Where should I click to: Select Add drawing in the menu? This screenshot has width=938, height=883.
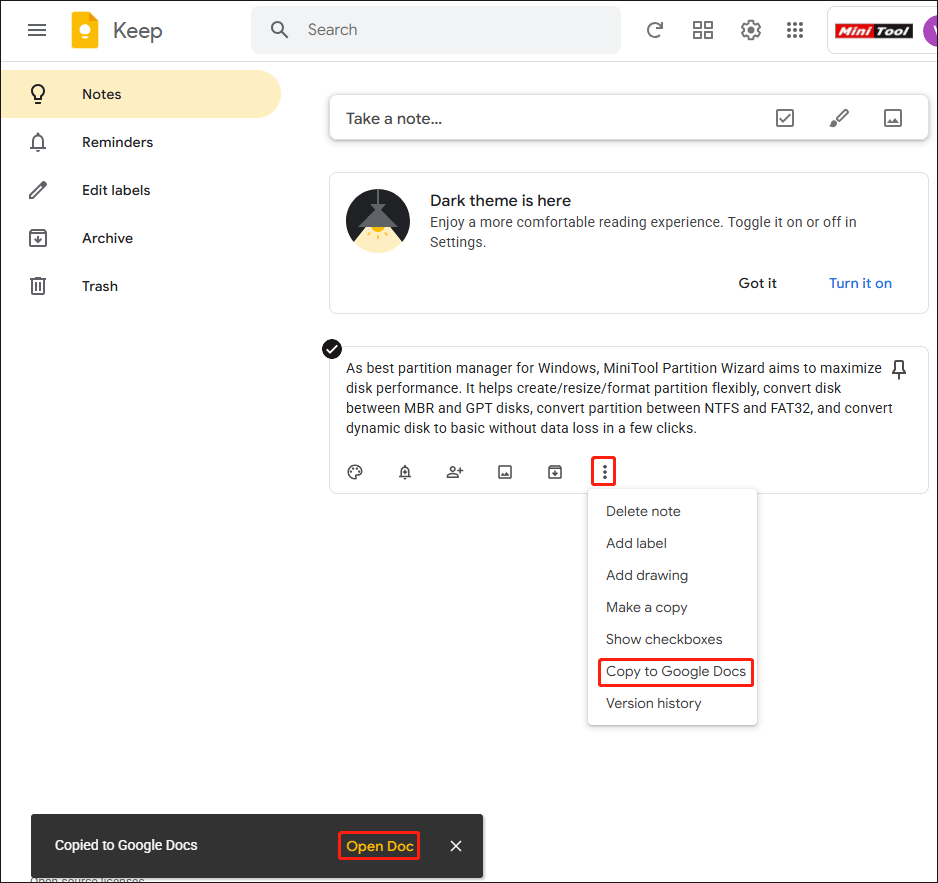672,576
